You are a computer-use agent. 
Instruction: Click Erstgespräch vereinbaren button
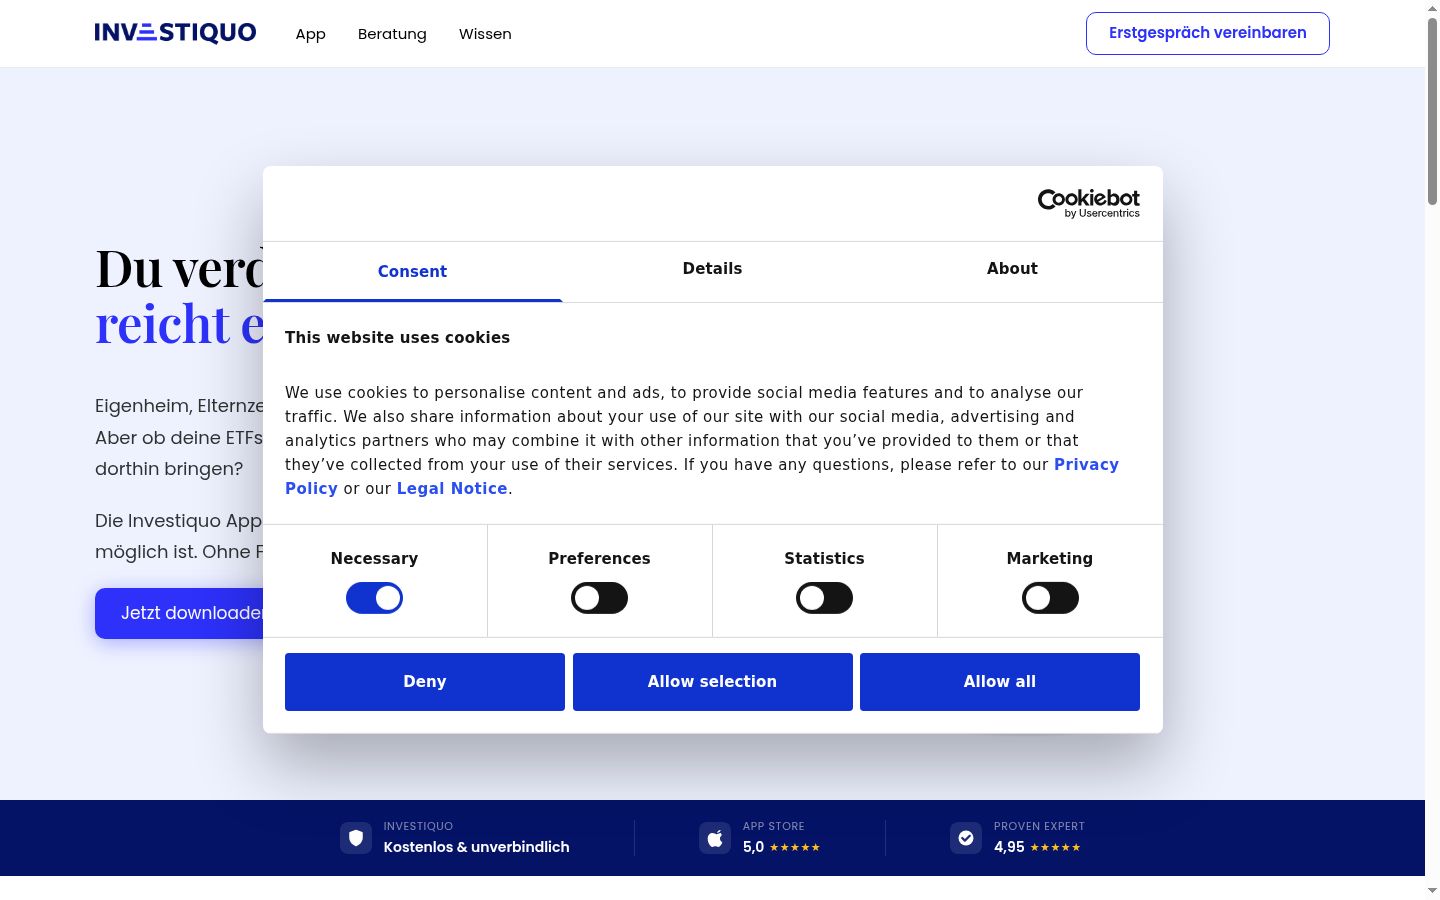1208,33
